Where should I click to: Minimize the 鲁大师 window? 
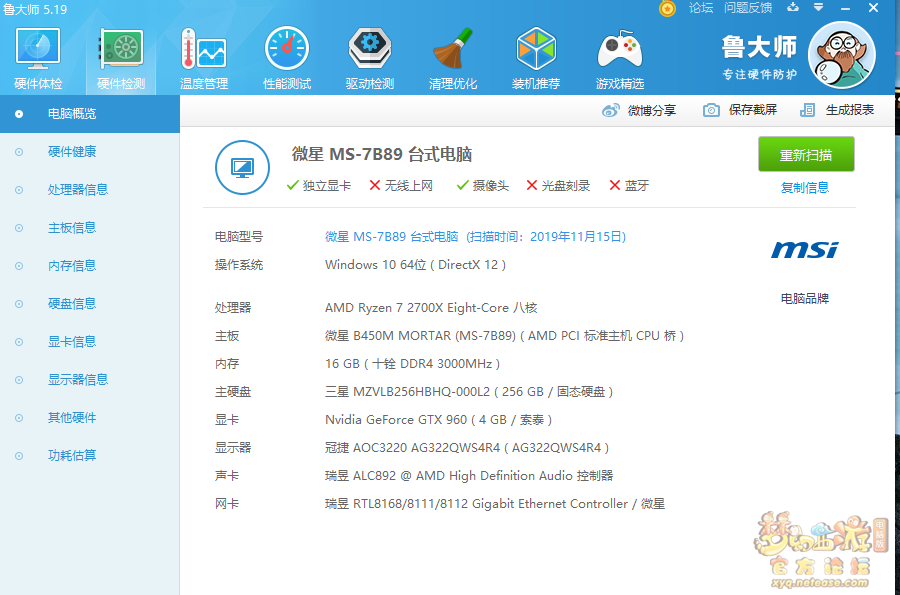845,8
